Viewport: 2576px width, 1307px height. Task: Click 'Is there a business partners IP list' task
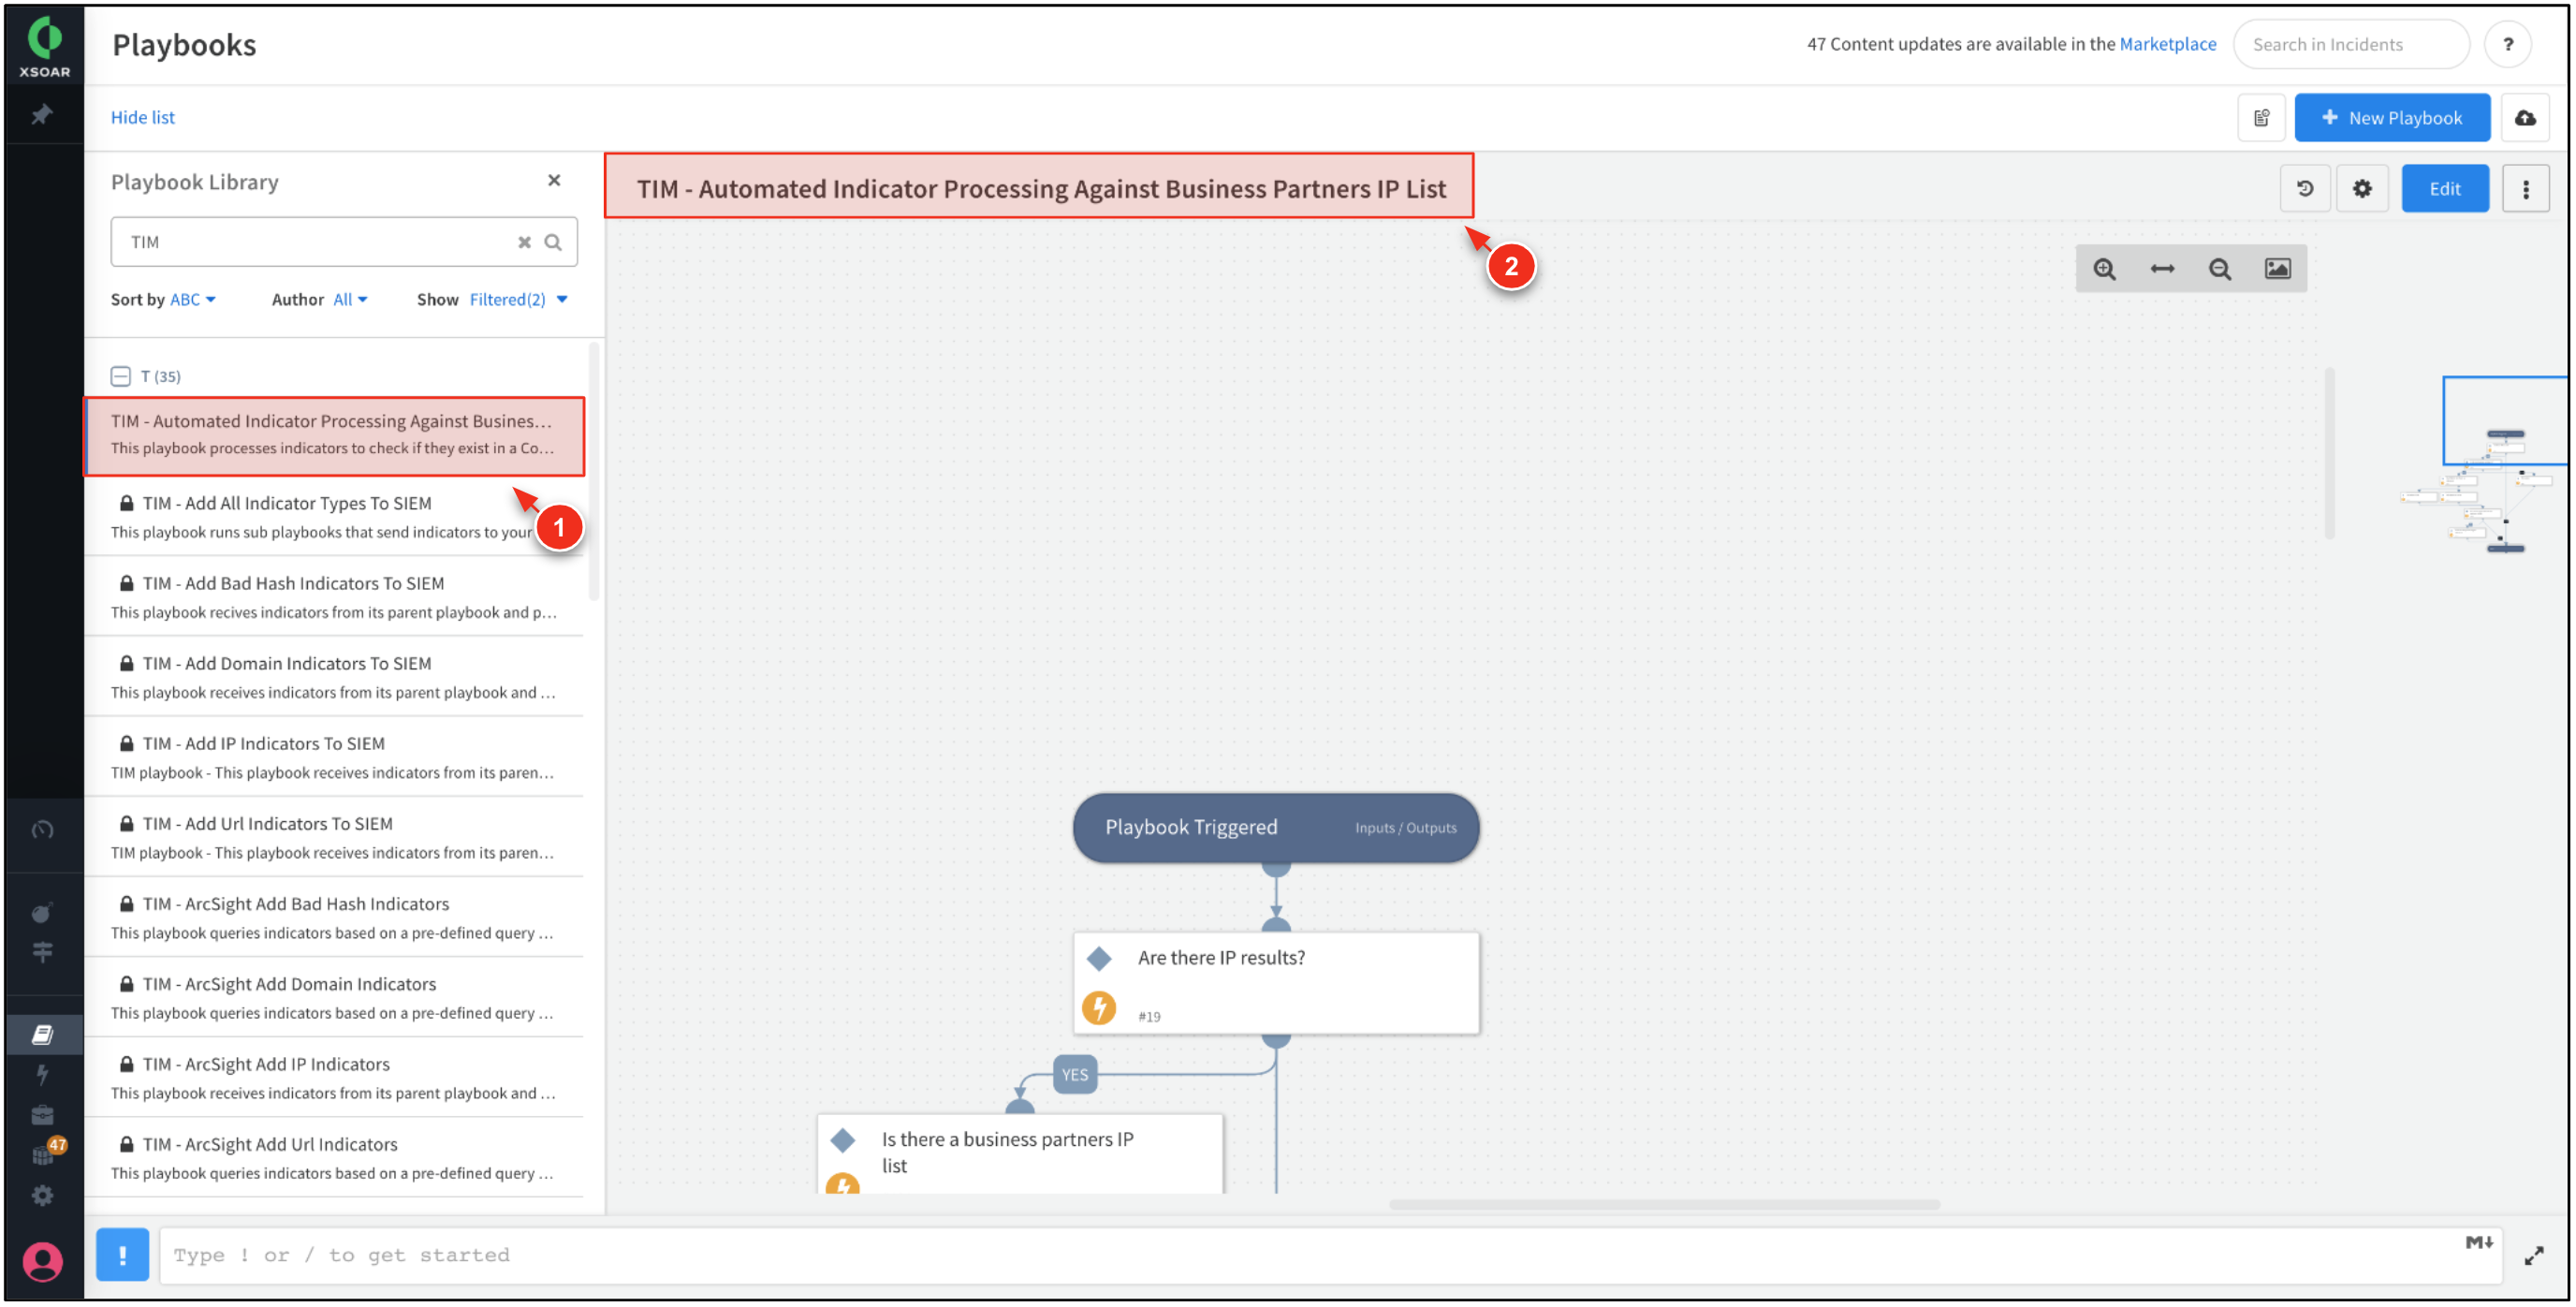coord(1020,1154)
